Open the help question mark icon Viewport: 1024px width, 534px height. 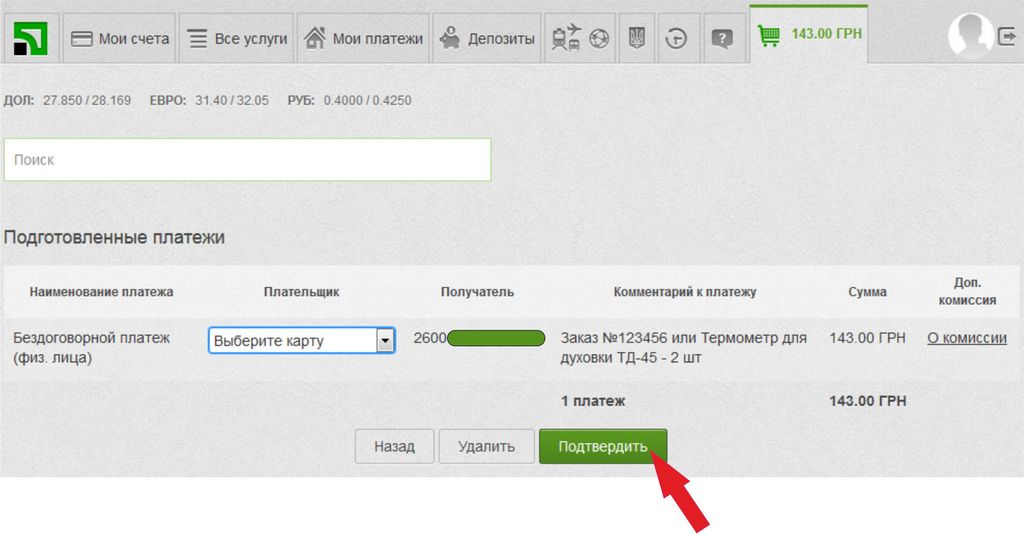click(722, 39)
